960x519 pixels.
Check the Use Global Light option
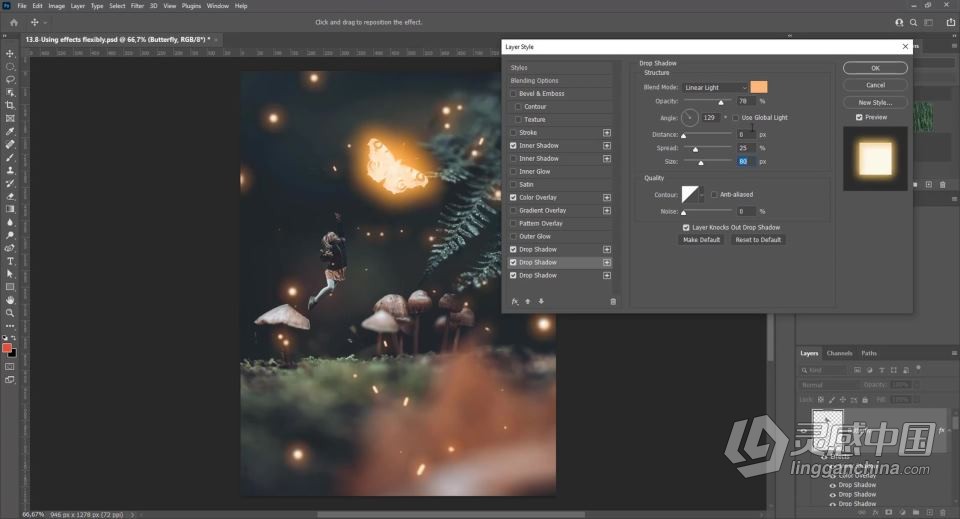pyautogui.click(x=735, y=118)
